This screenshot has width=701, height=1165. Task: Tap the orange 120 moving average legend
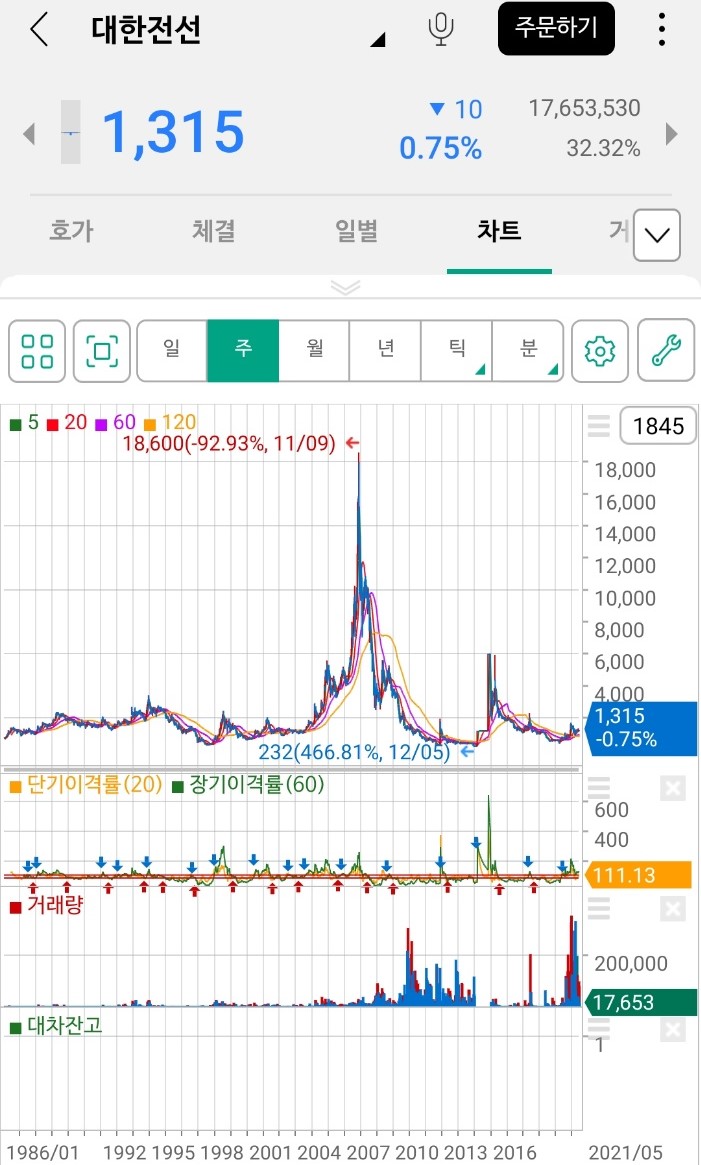(169, 423)
